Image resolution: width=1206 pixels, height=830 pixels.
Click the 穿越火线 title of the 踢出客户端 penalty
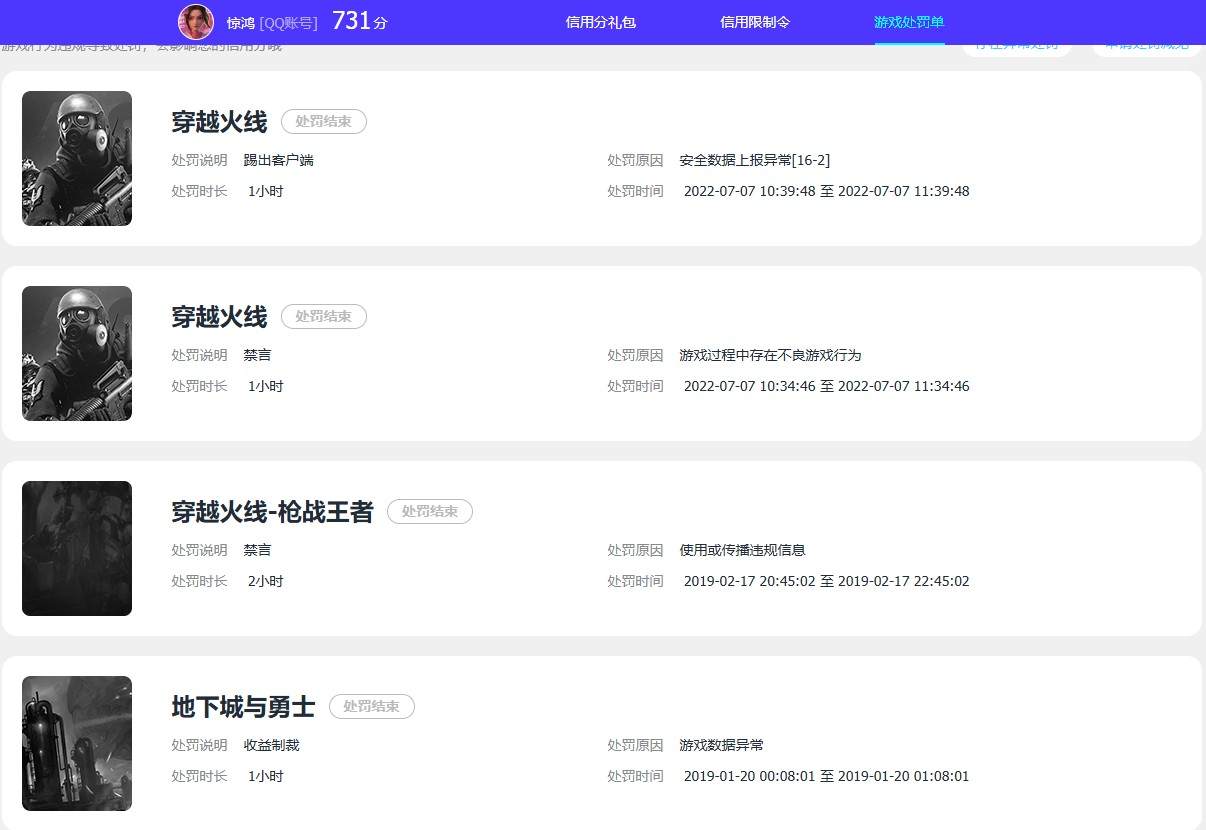coord(219,122)
